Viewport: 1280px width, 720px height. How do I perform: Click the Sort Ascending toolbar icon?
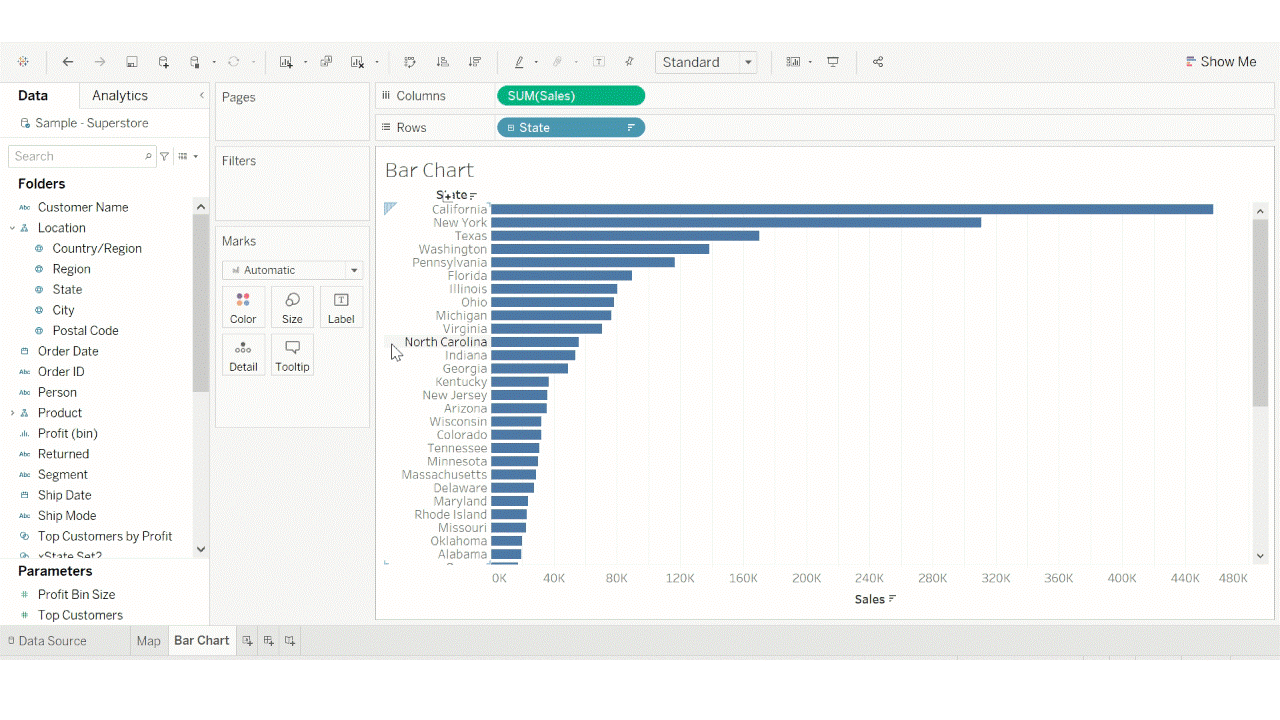pyautogui.click(x=443, y=62)
